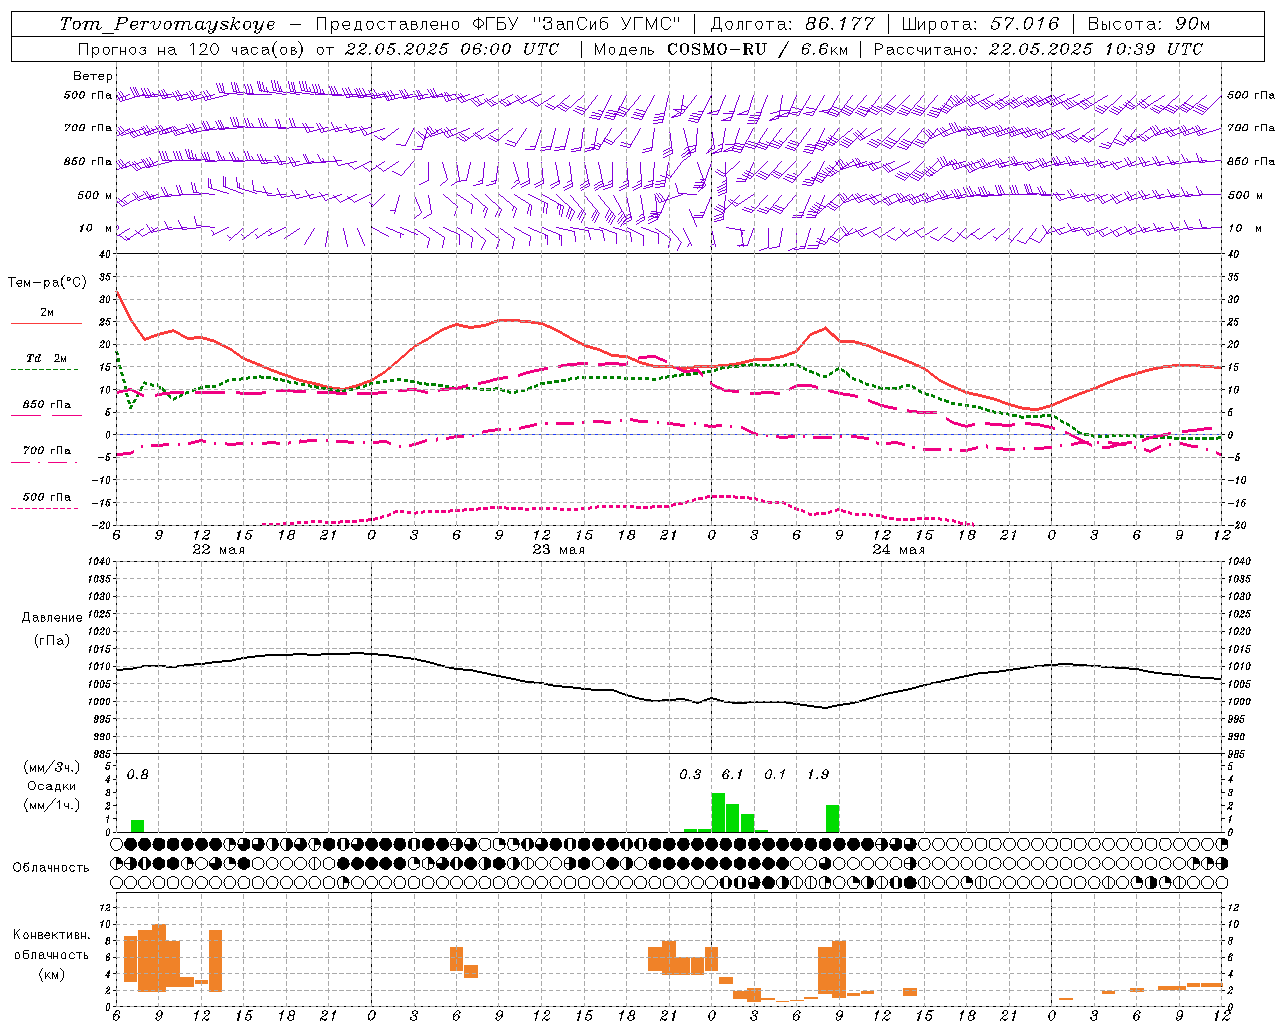
Task: Click the Долгота: 86.177 value
Action: coord(792,24)
